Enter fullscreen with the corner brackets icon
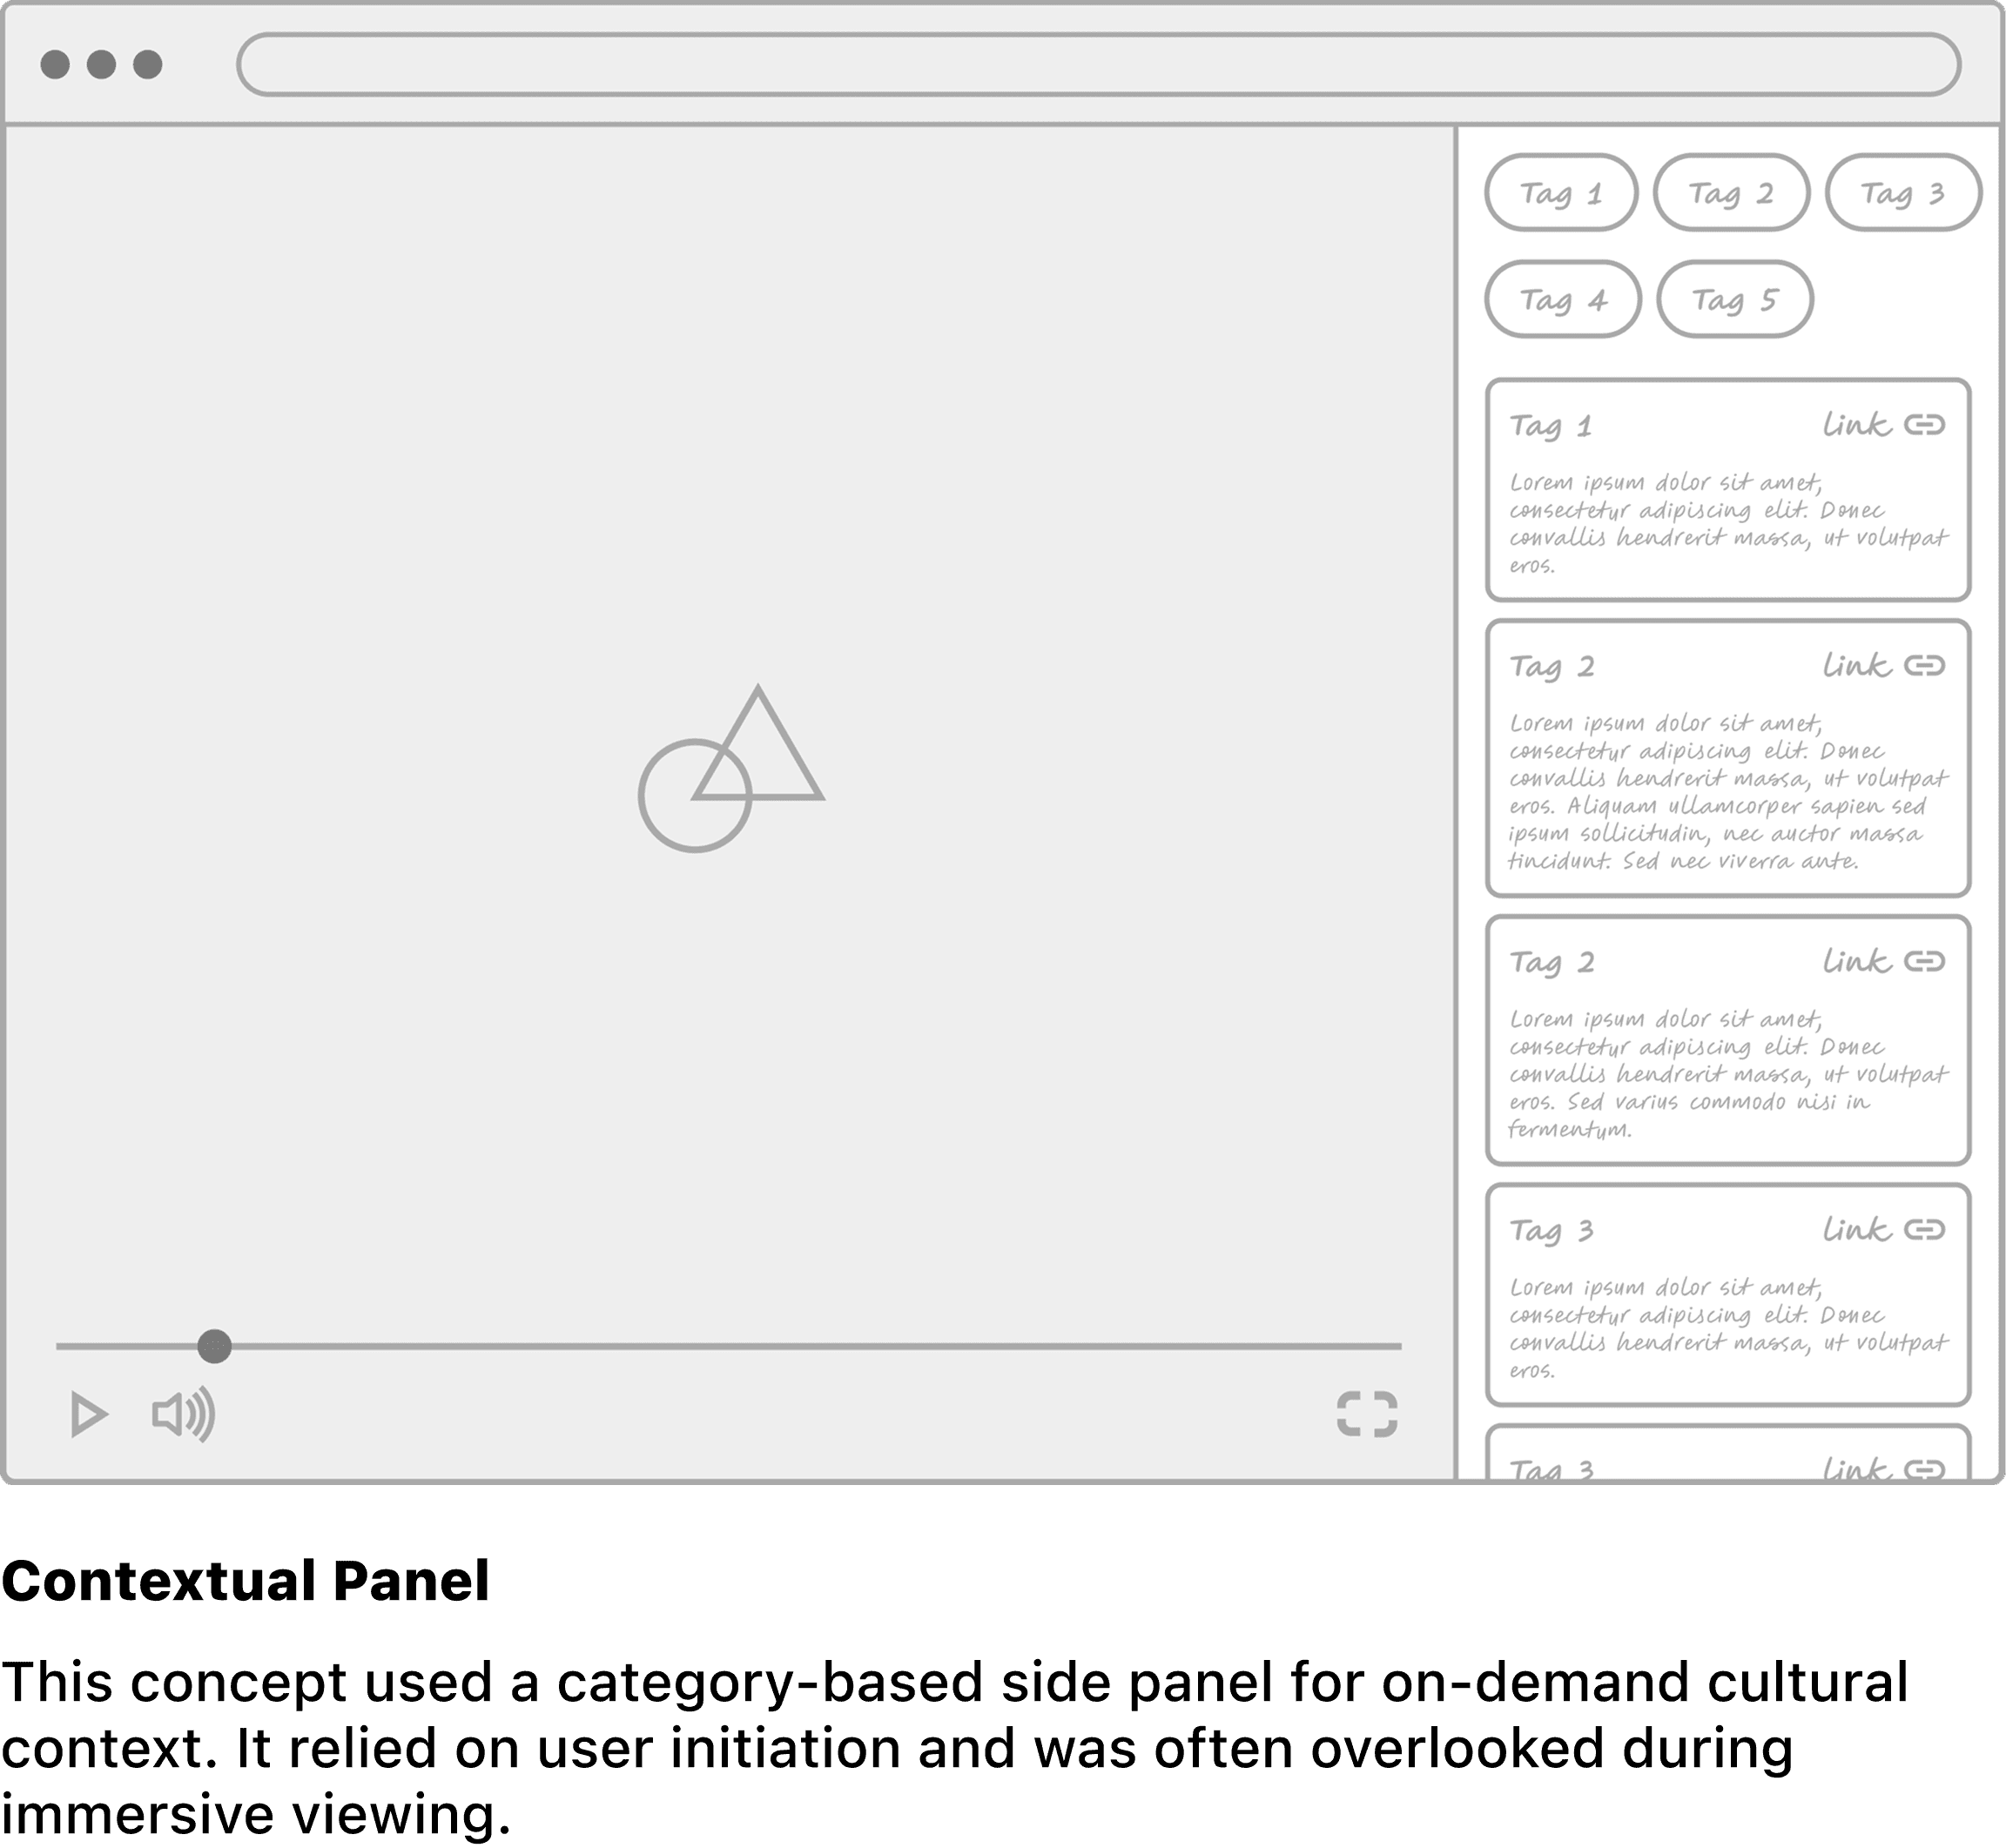 coord(1366,1414)
